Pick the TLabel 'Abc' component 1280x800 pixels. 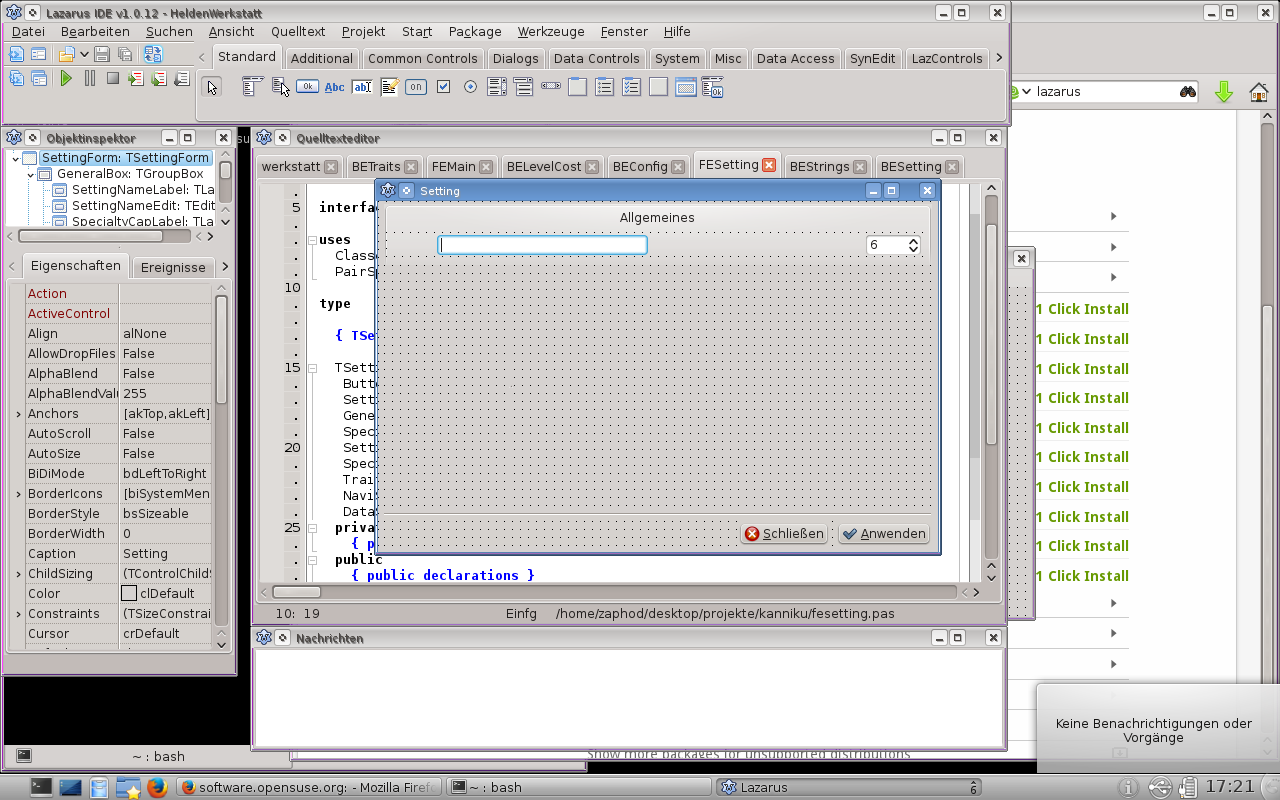[334, 87]
